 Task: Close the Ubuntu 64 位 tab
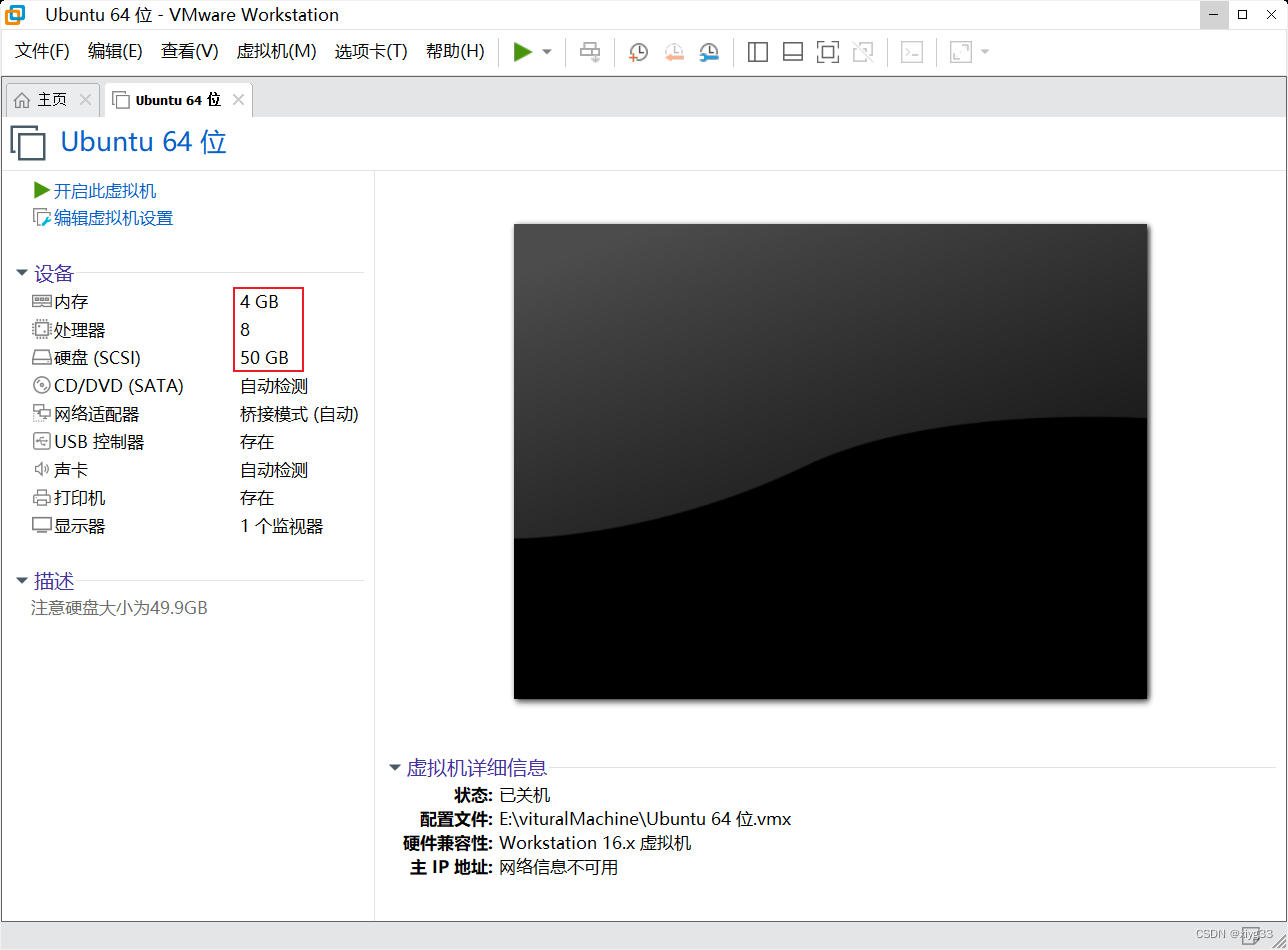tap(238, 100)
